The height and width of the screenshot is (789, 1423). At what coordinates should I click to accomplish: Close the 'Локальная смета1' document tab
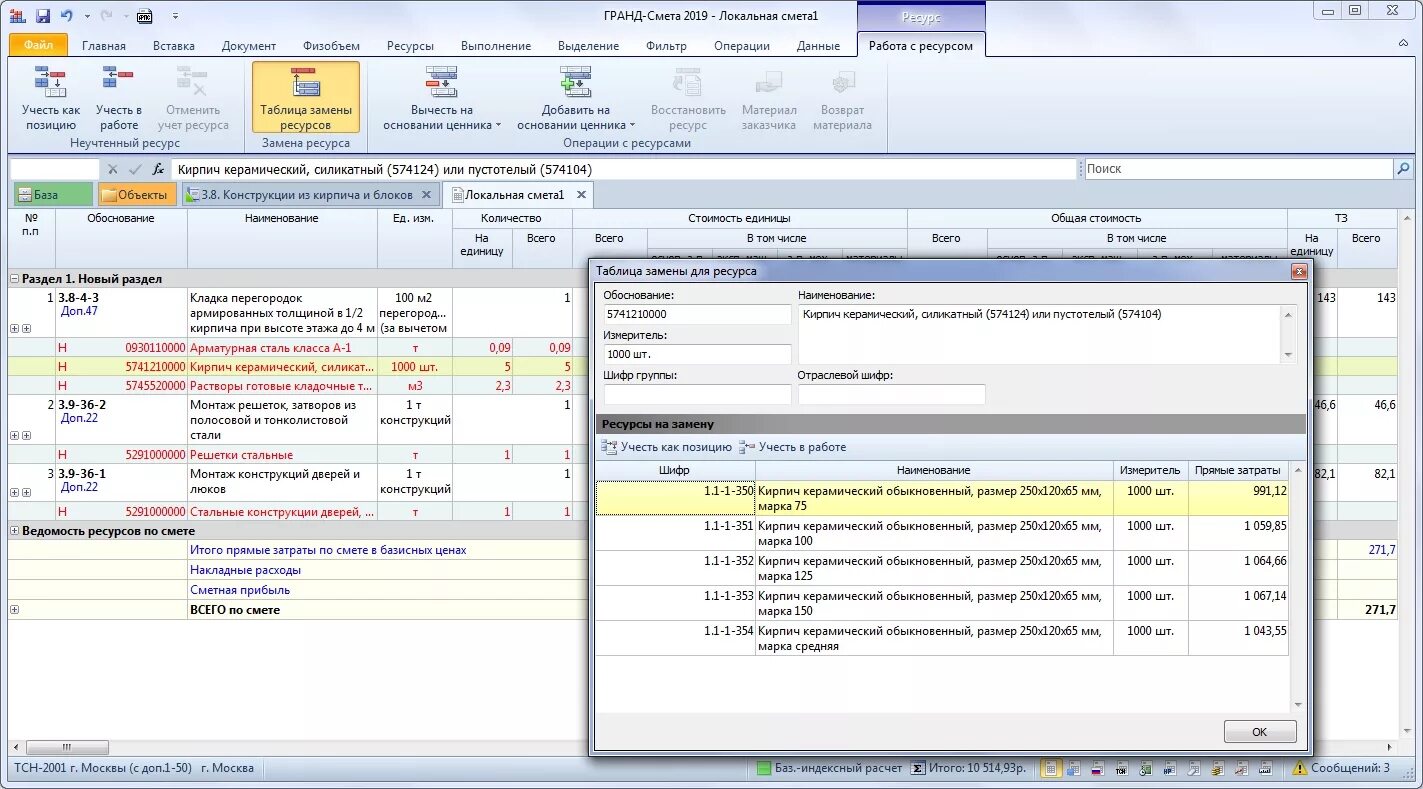point(582,195)
